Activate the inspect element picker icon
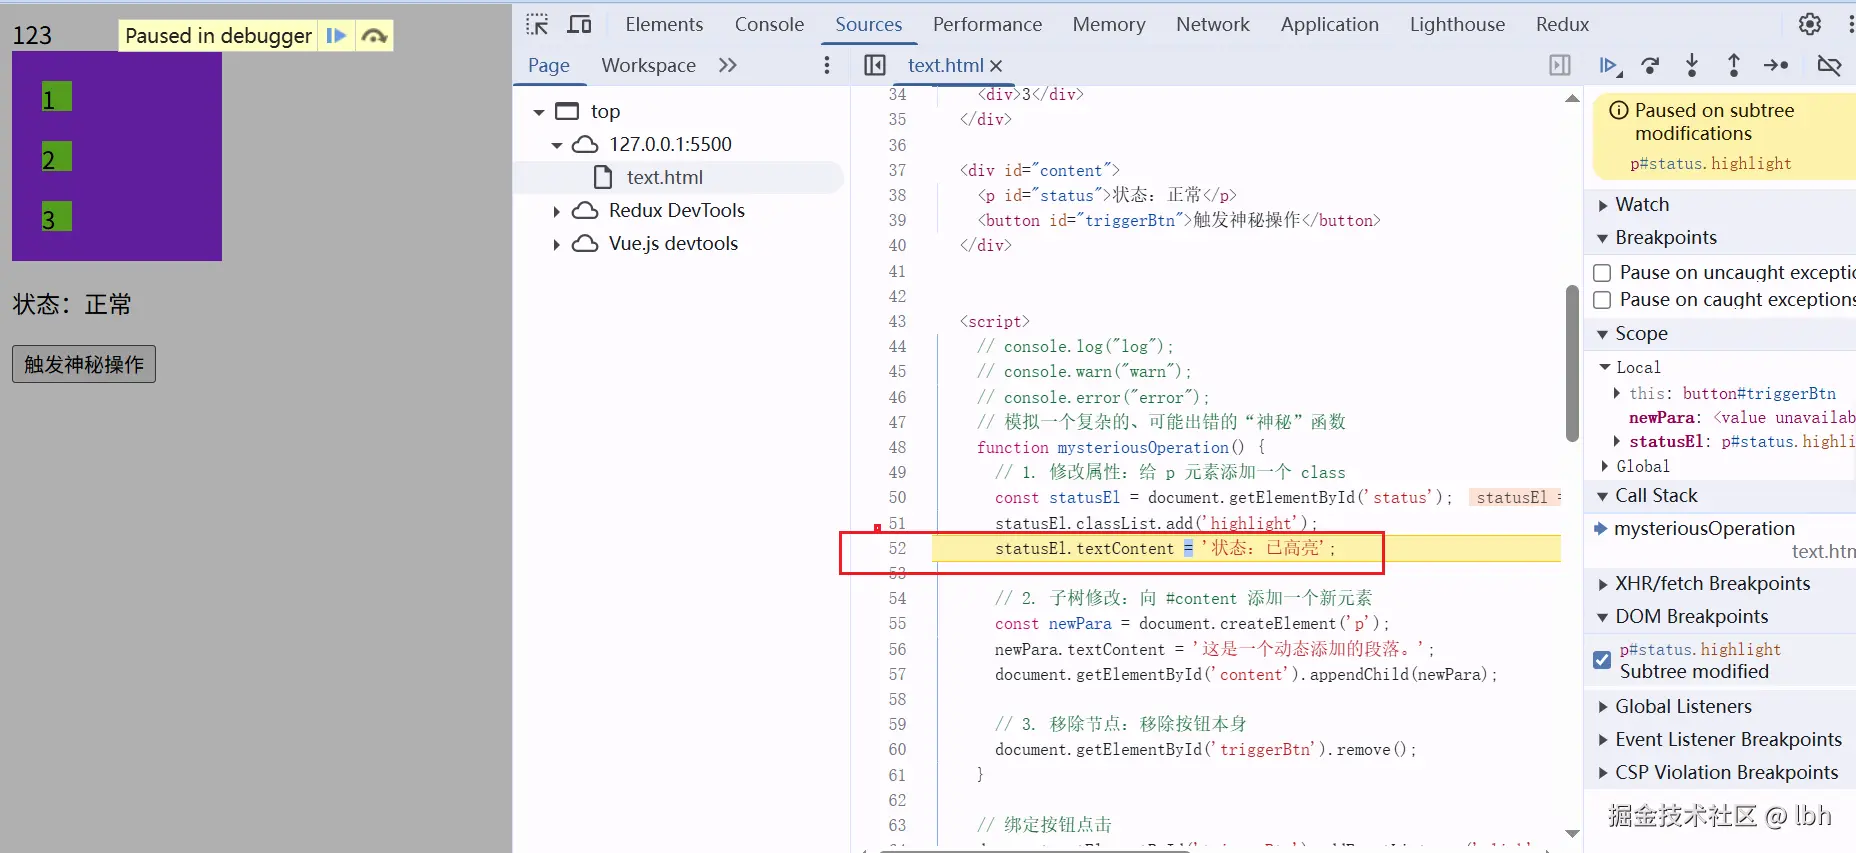The height and width of the screenshot is (853, 1856). (x=537, y=24)
